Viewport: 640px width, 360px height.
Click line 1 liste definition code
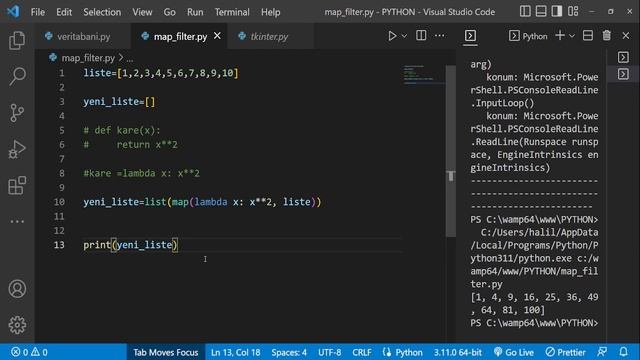click(161, 73)
